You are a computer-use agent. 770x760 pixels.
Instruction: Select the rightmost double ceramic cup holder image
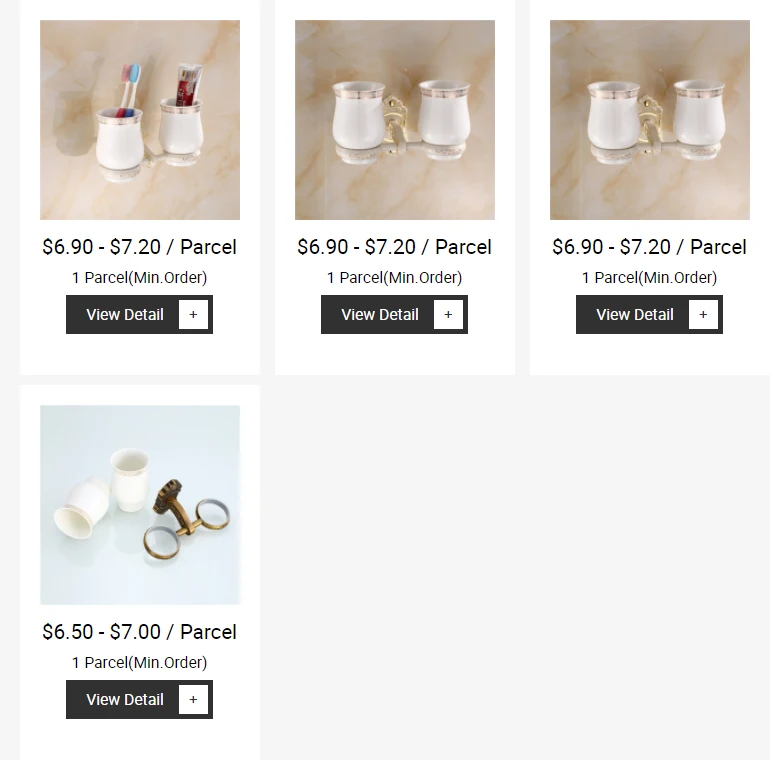(650, 120)
